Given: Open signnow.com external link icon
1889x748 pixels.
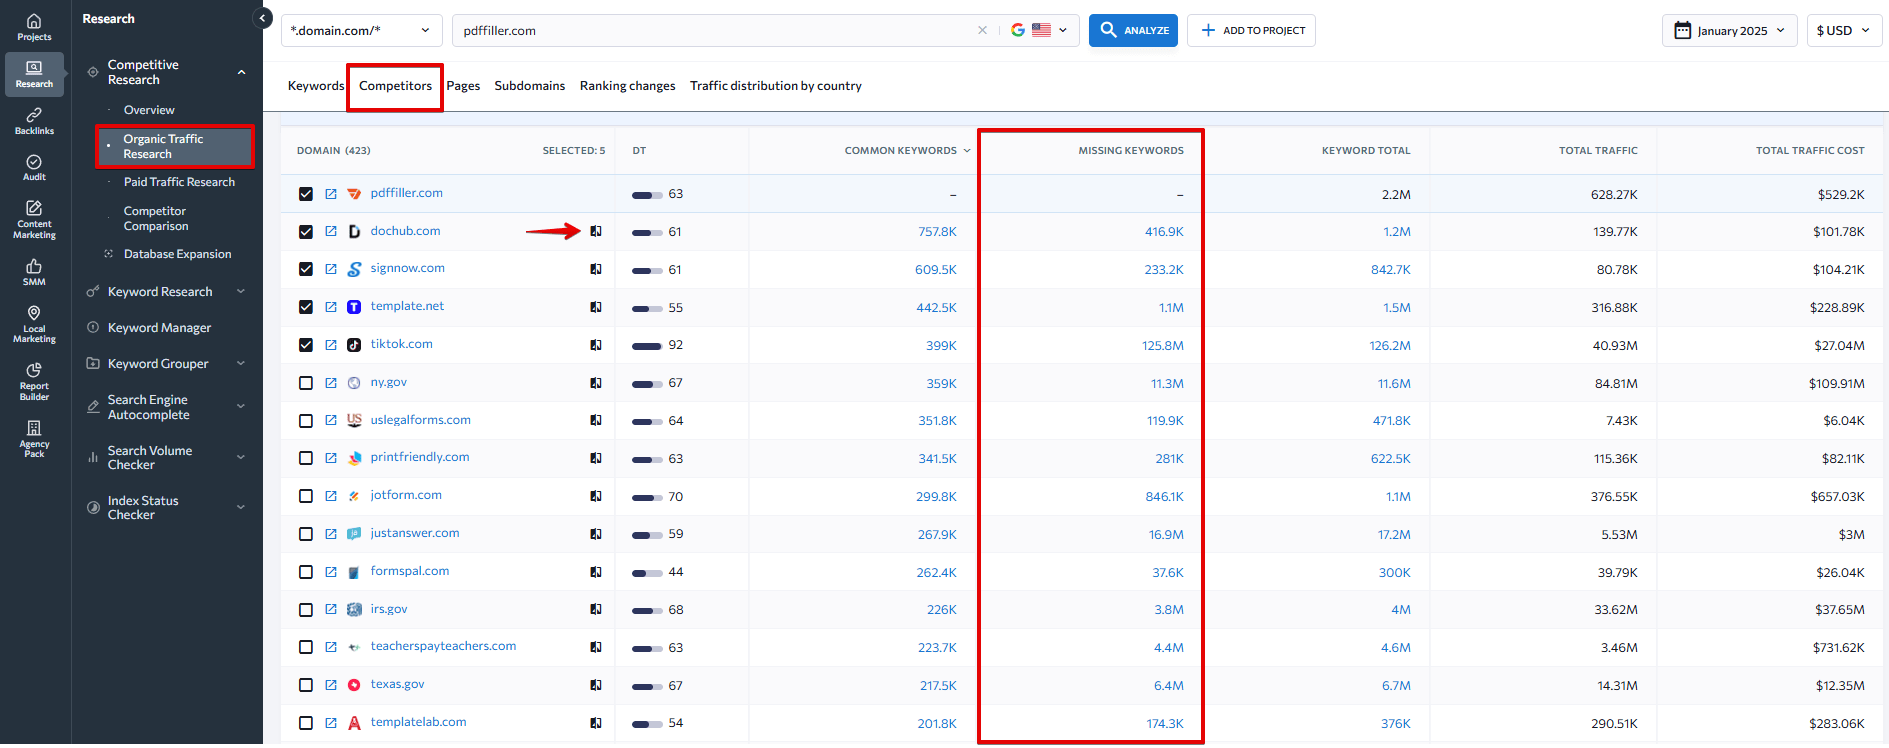Looking at the screenshot, I should coord(331,269).
